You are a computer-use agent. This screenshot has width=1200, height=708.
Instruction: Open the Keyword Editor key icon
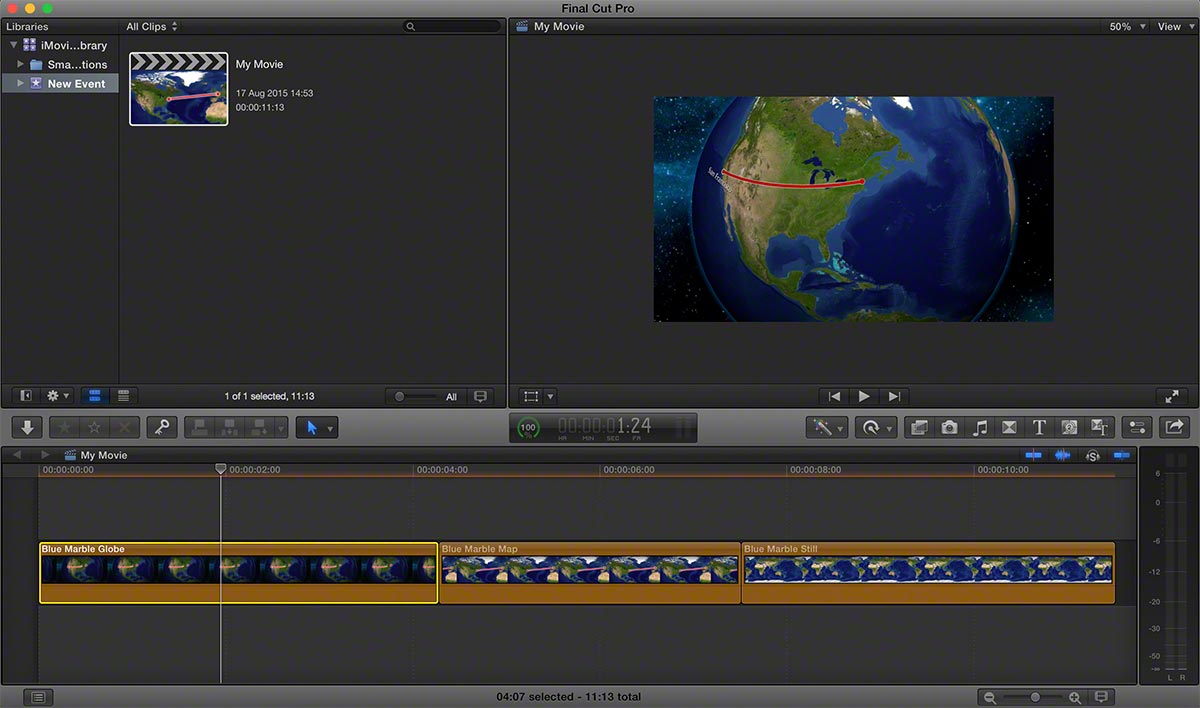162,427
